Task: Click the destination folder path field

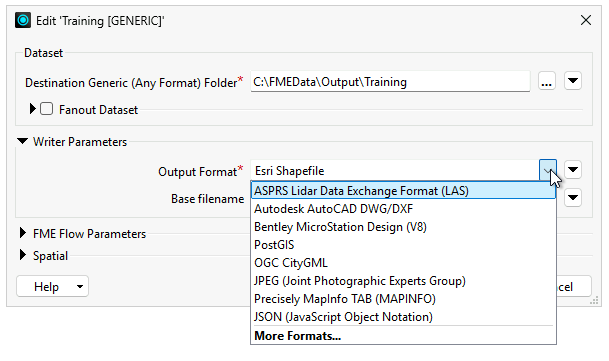Action: tap(390, 82)
